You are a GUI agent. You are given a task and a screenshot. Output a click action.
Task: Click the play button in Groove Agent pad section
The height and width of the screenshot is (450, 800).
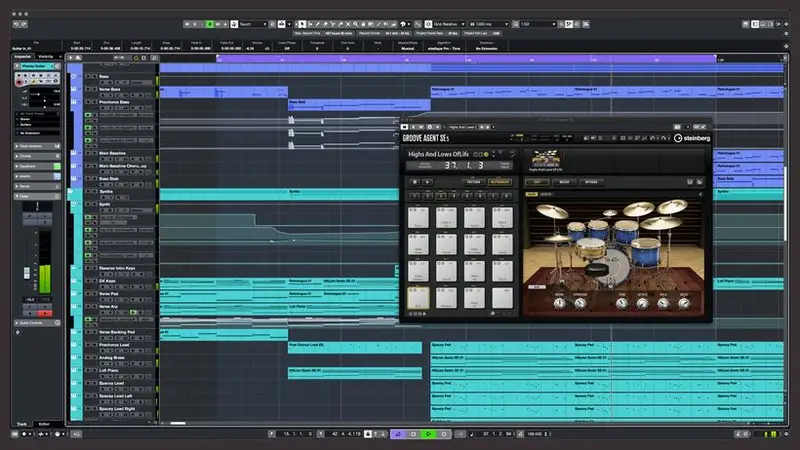click(x=428, y=182)
